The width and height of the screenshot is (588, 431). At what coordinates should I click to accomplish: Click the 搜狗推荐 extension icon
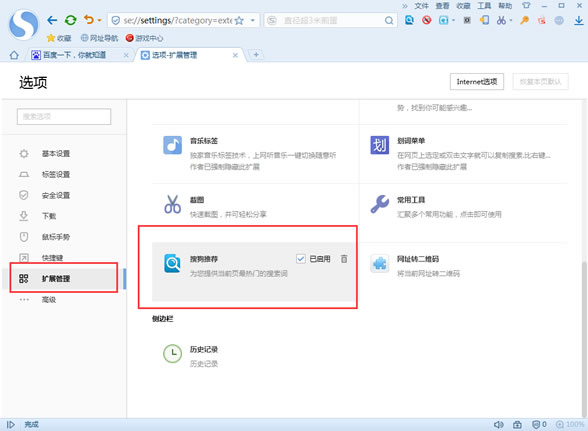172,263
